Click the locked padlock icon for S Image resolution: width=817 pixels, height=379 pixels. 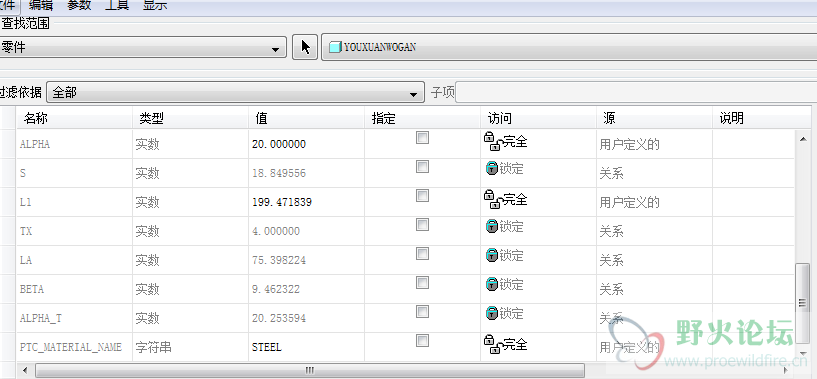pos(491,168)
